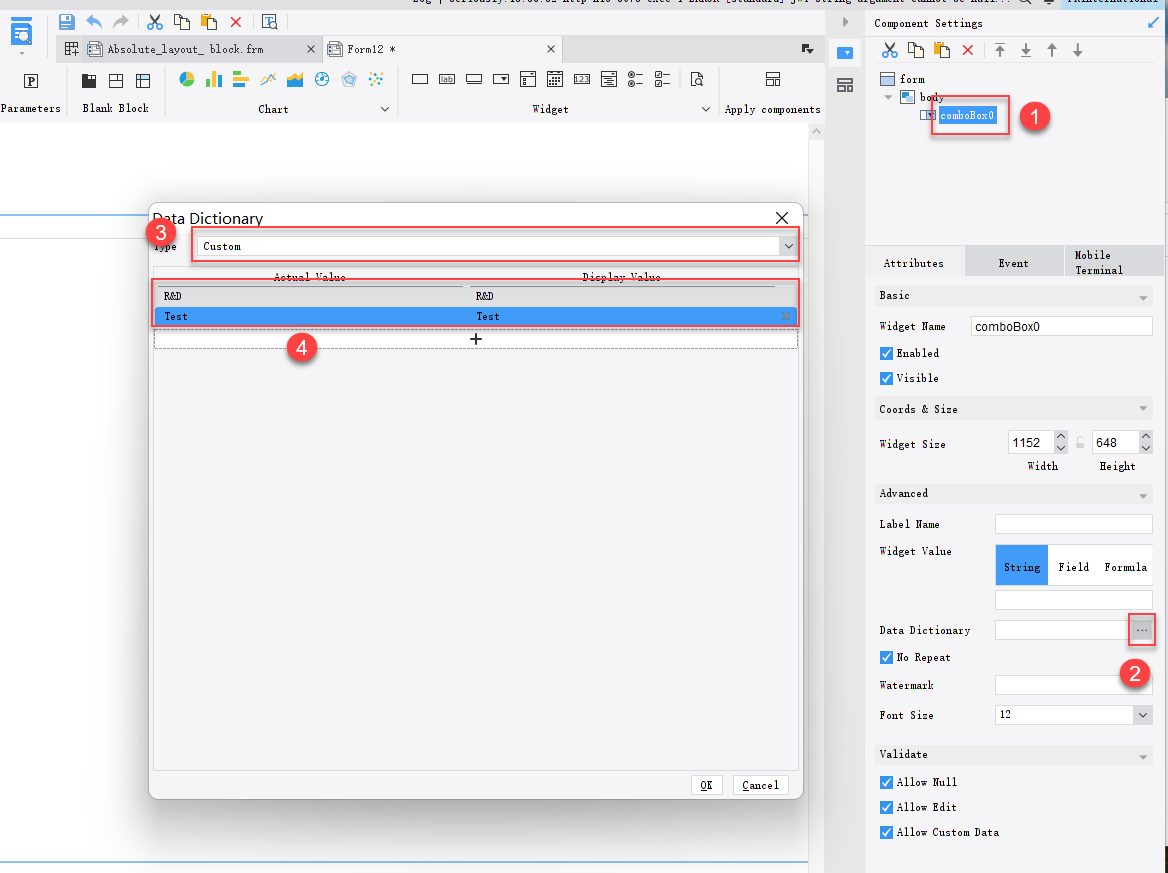The width and height of the screenshot is (1168, 873).
Task: Add a new row with the plus button
Action: click(x=476, y=340)
